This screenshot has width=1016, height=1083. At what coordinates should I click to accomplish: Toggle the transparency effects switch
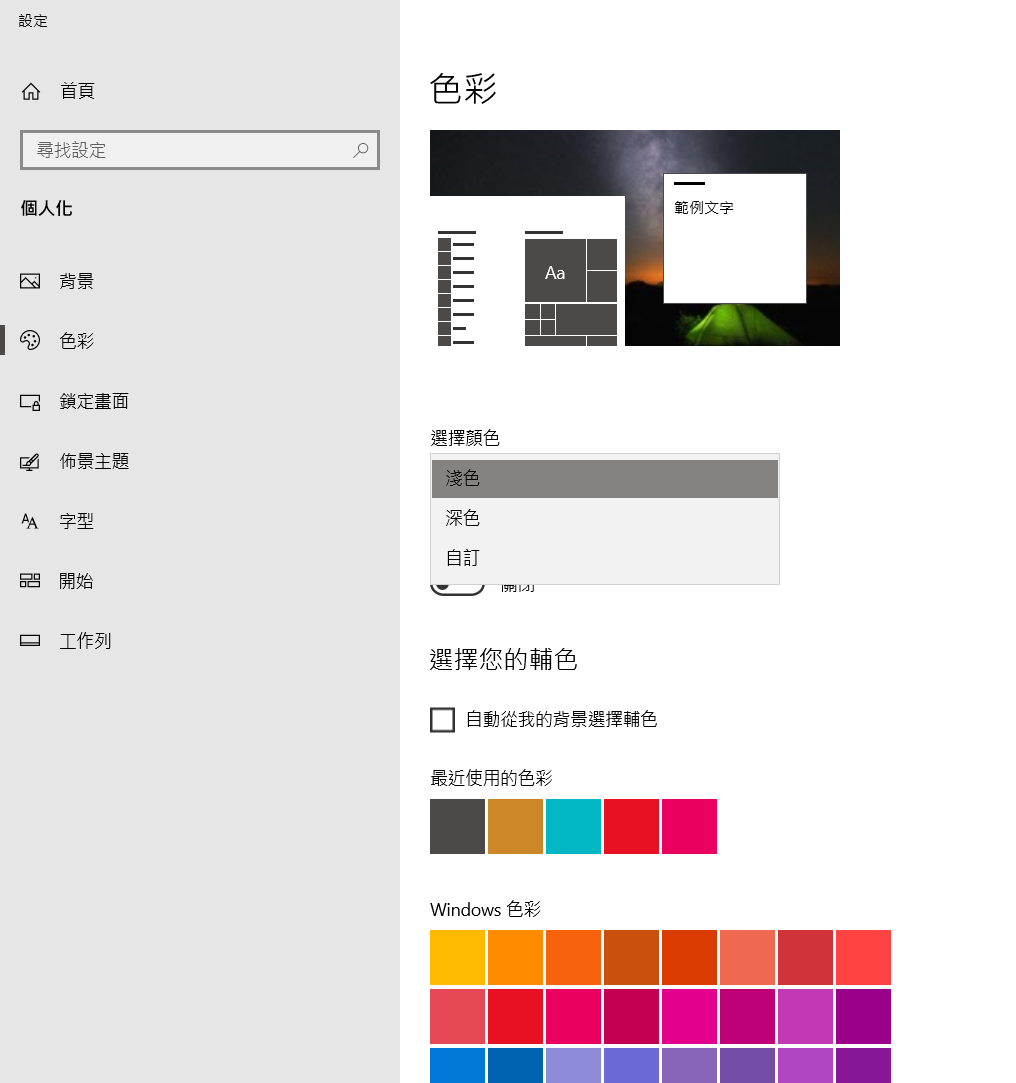(x=457, y=589)
